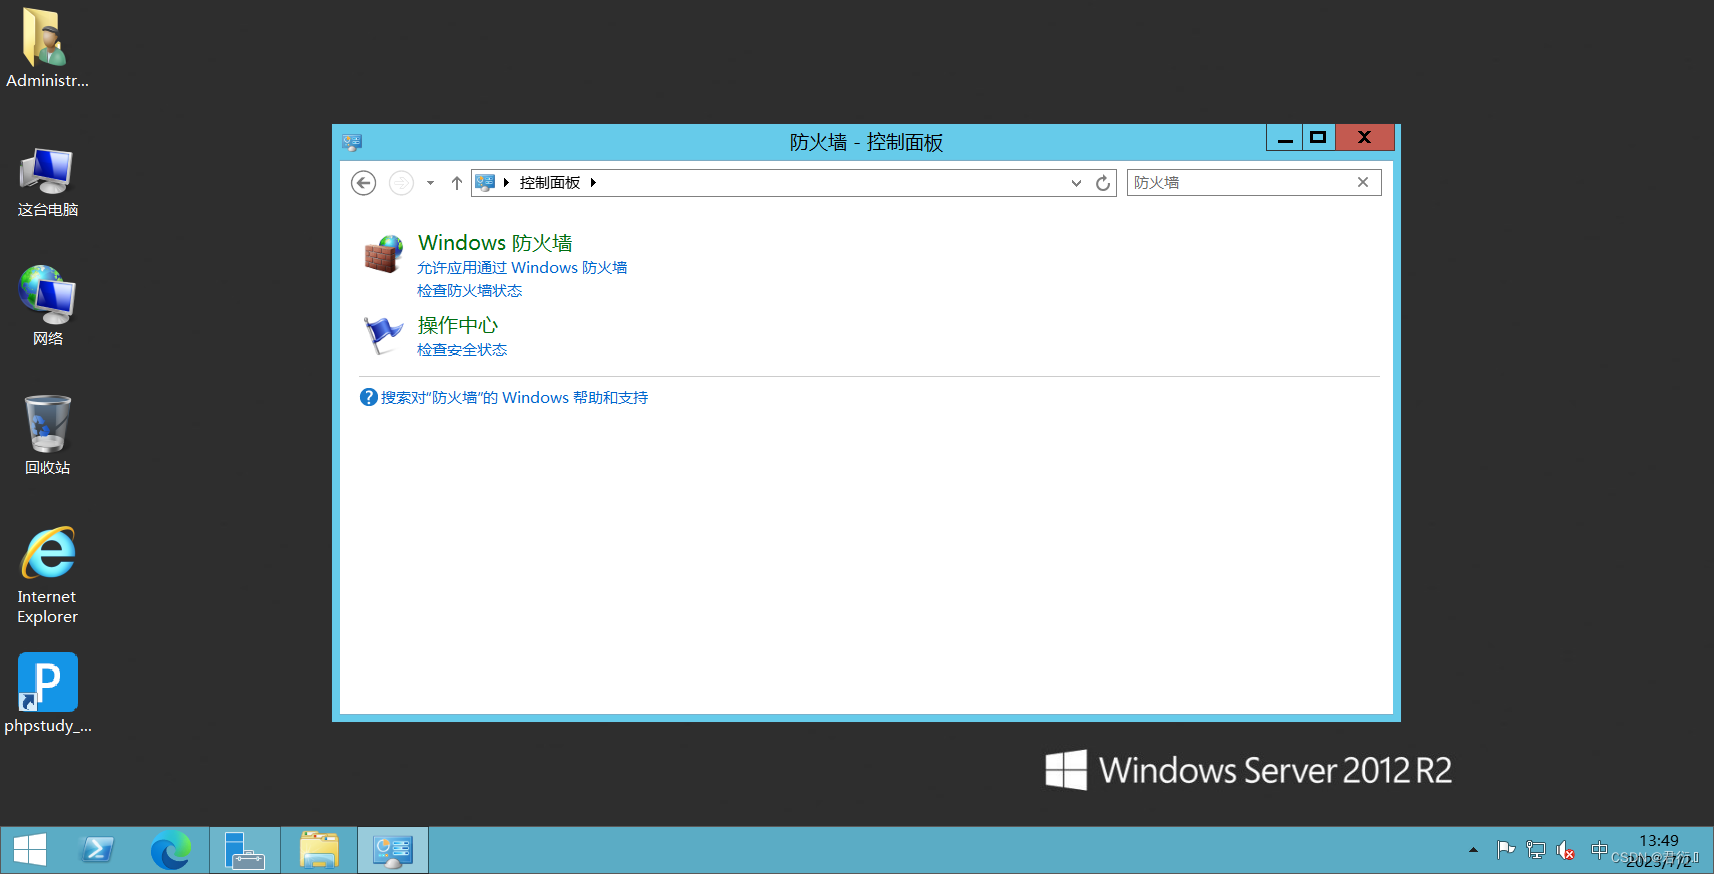This screenshot has width=1714, height=874.
Task: Open Action Center flag in system tray
Action: [x=1505, y=850]
